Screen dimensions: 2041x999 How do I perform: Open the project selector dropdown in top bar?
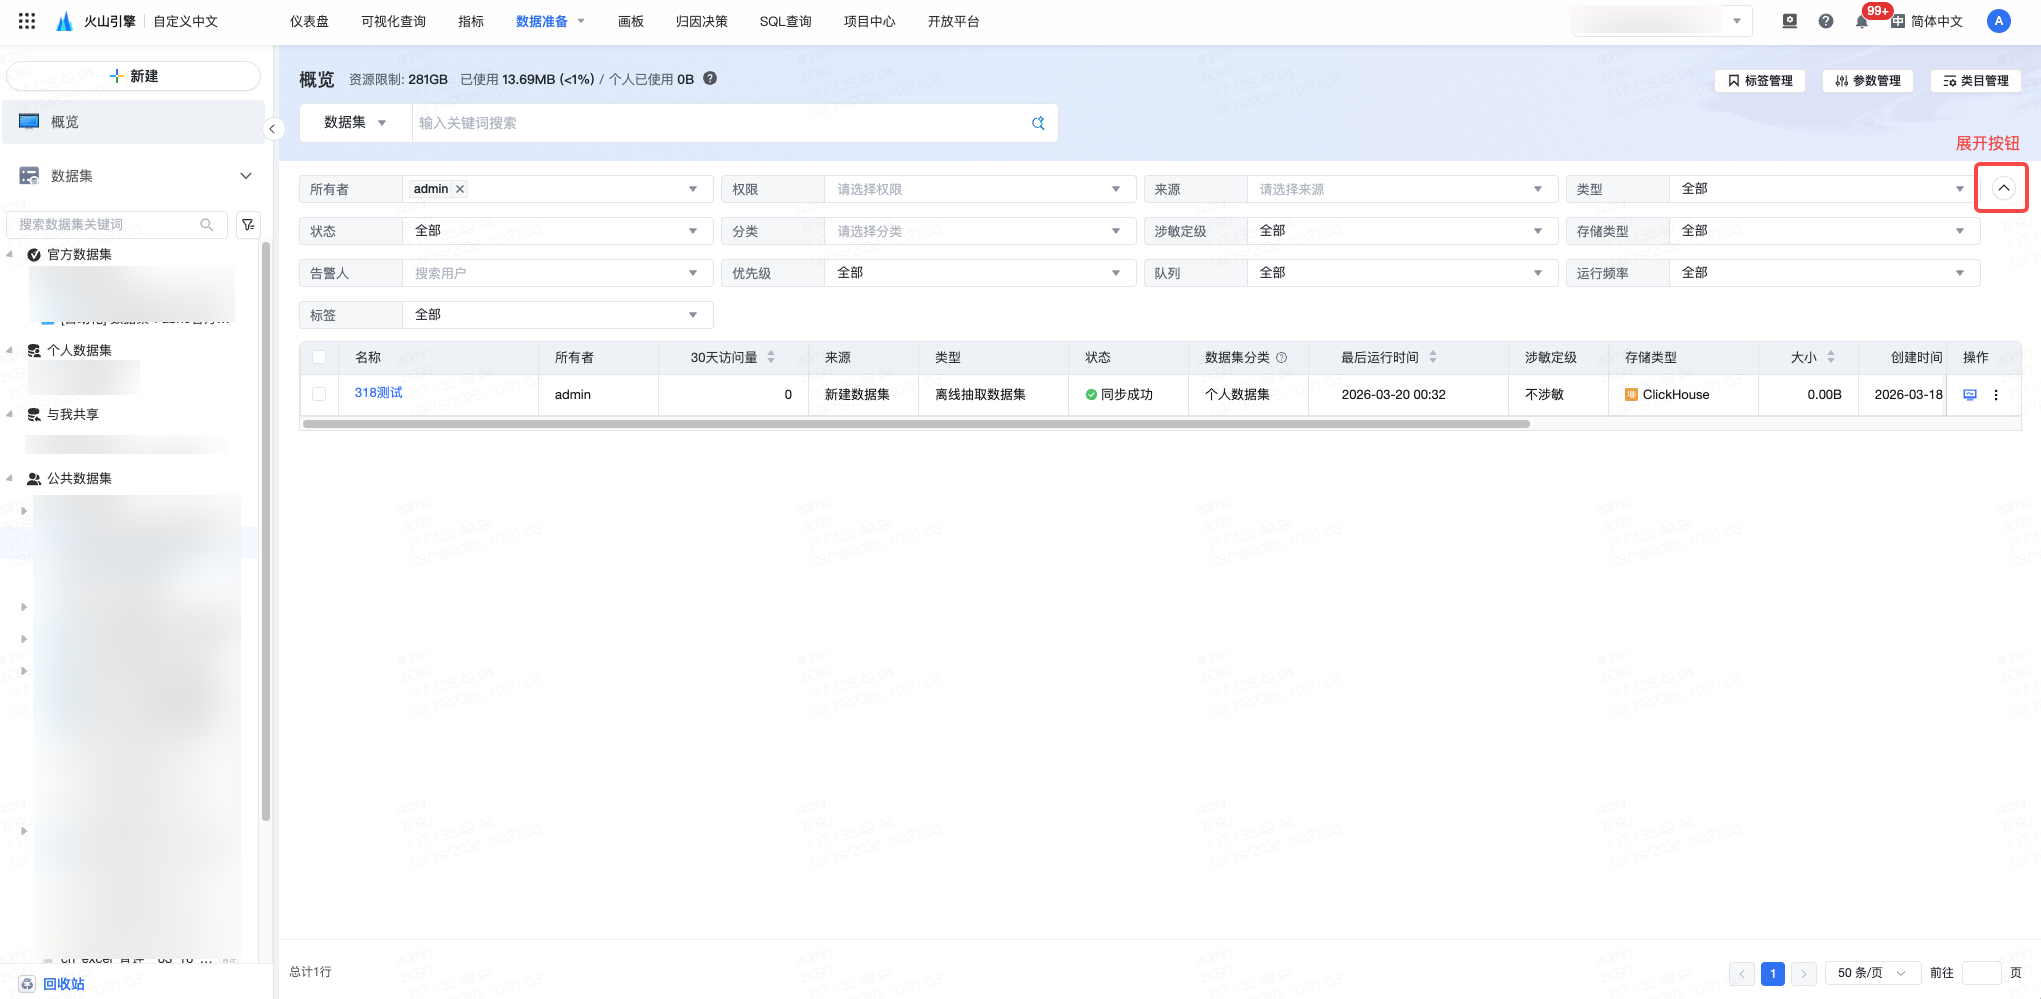[x=1662, y=21]
